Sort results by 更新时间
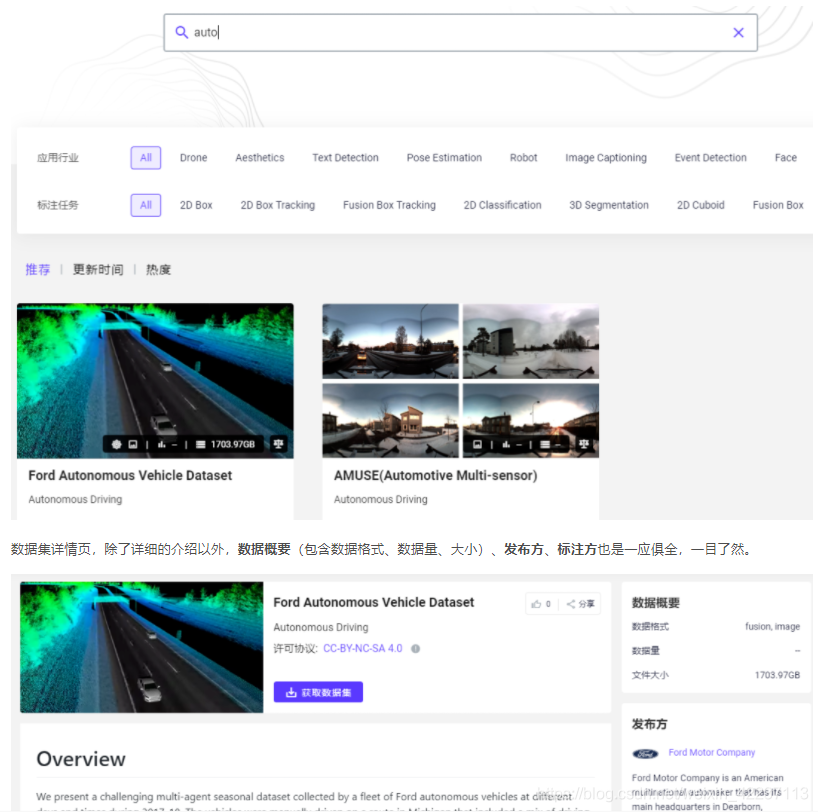This screenshot has height=812, width=818. pos(98,269)
